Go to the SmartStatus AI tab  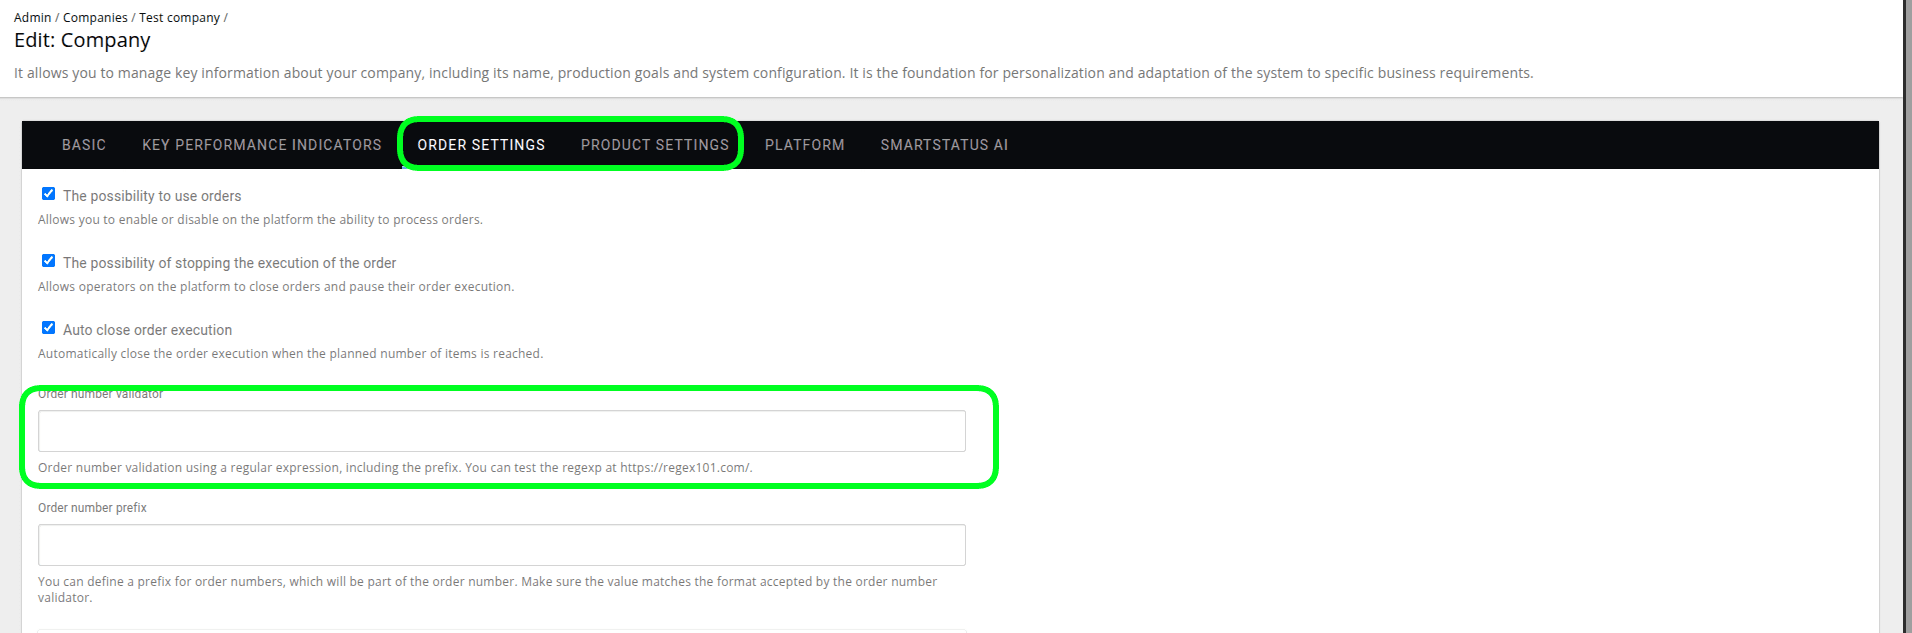coord(944,145)
